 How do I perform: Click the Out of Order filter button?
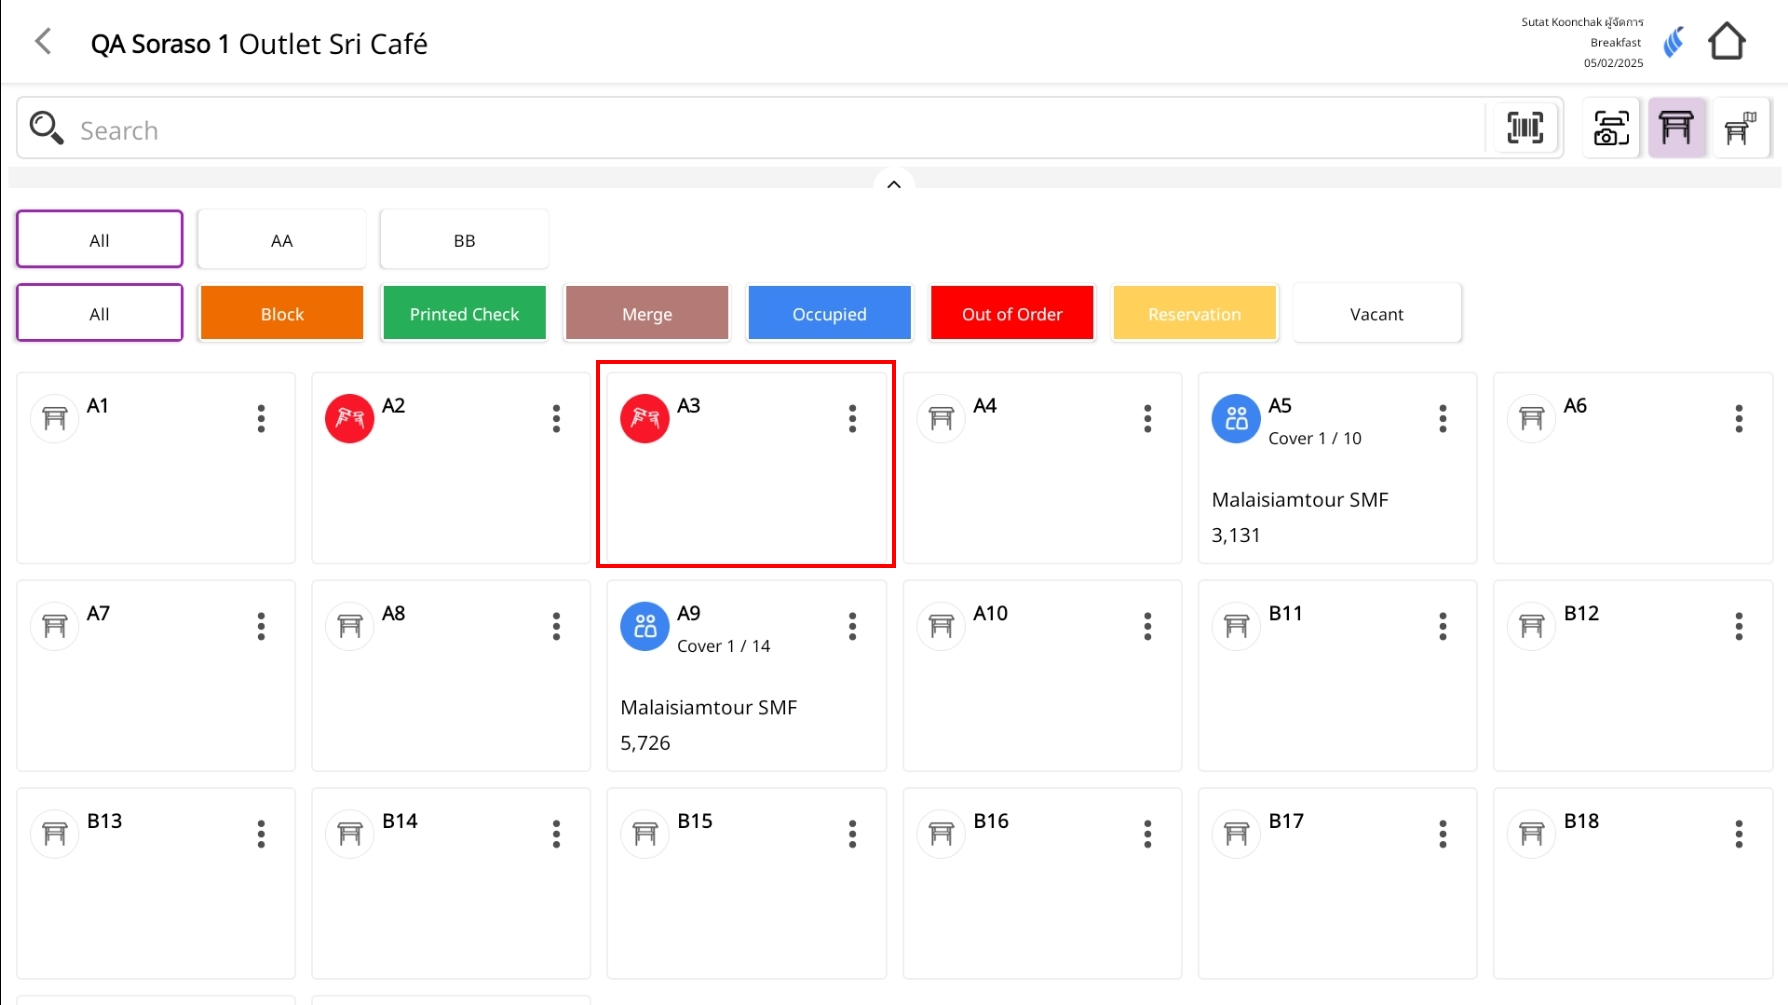point(1011,314)
